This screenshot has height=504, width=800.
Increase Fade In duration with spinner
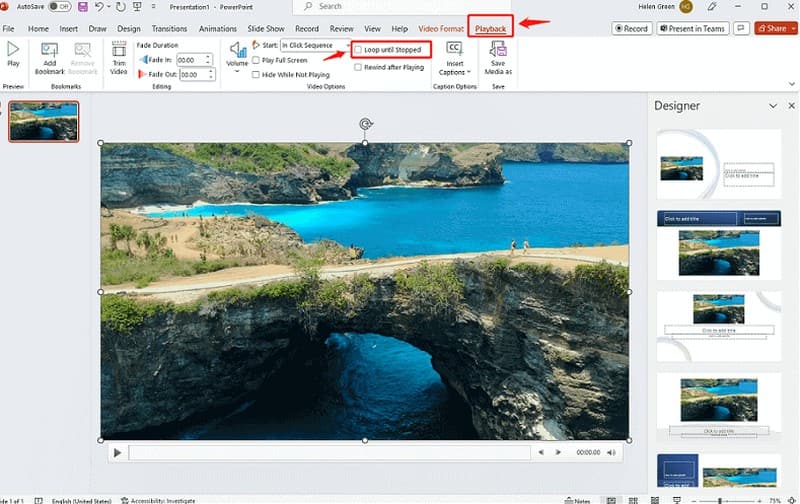click(x=208, y=57)
